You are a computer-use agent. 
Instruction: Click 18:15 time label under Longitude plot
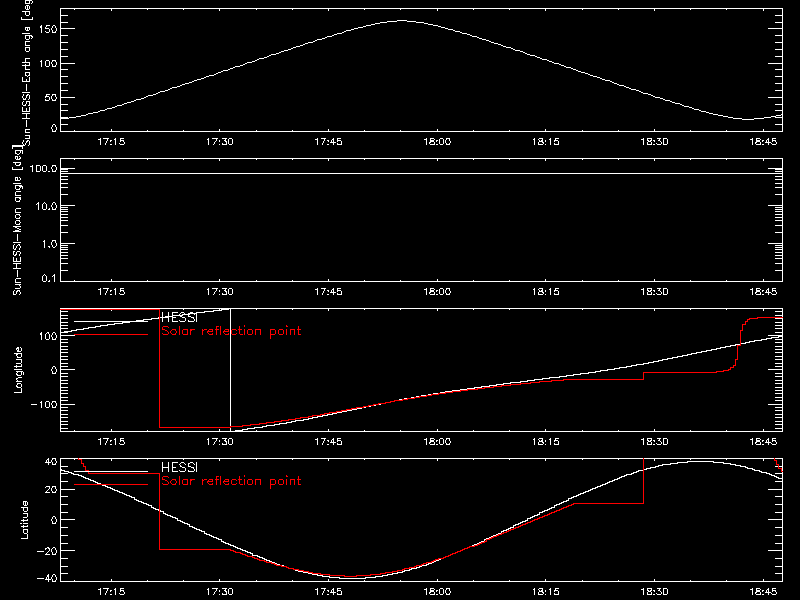click(546, 442)
